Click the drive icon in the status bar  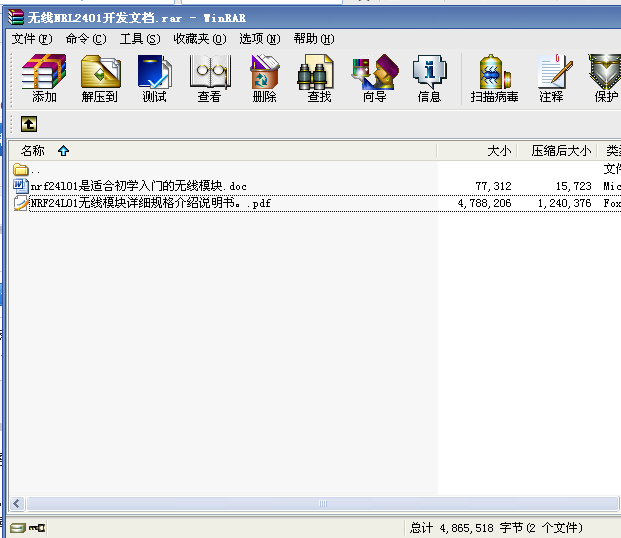[17, 528]
